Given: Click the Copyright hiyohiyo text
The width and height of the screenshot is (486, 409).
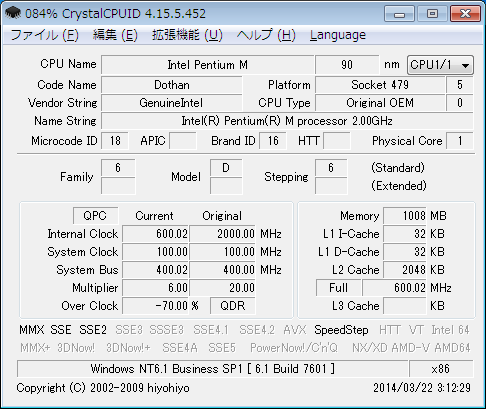Looking at the screenshot, I should coord(103,388).
